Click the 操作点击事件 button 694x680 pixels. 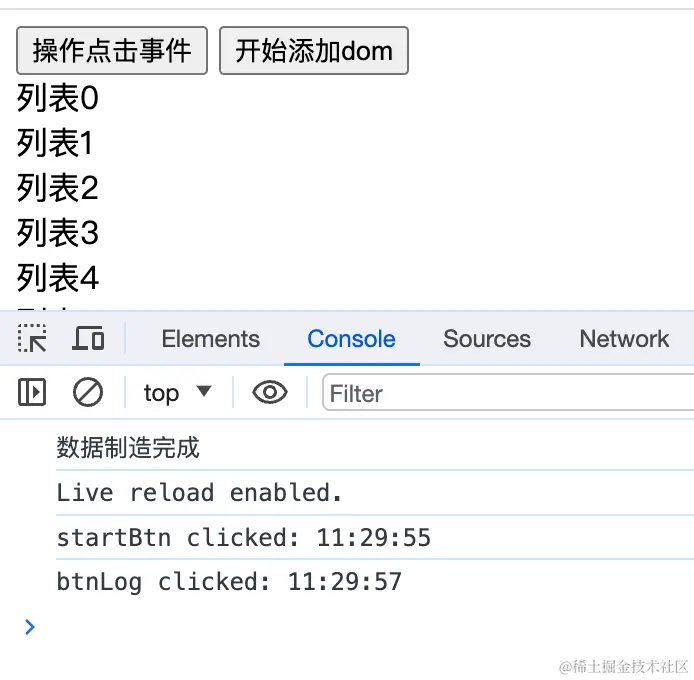[112, 50]
